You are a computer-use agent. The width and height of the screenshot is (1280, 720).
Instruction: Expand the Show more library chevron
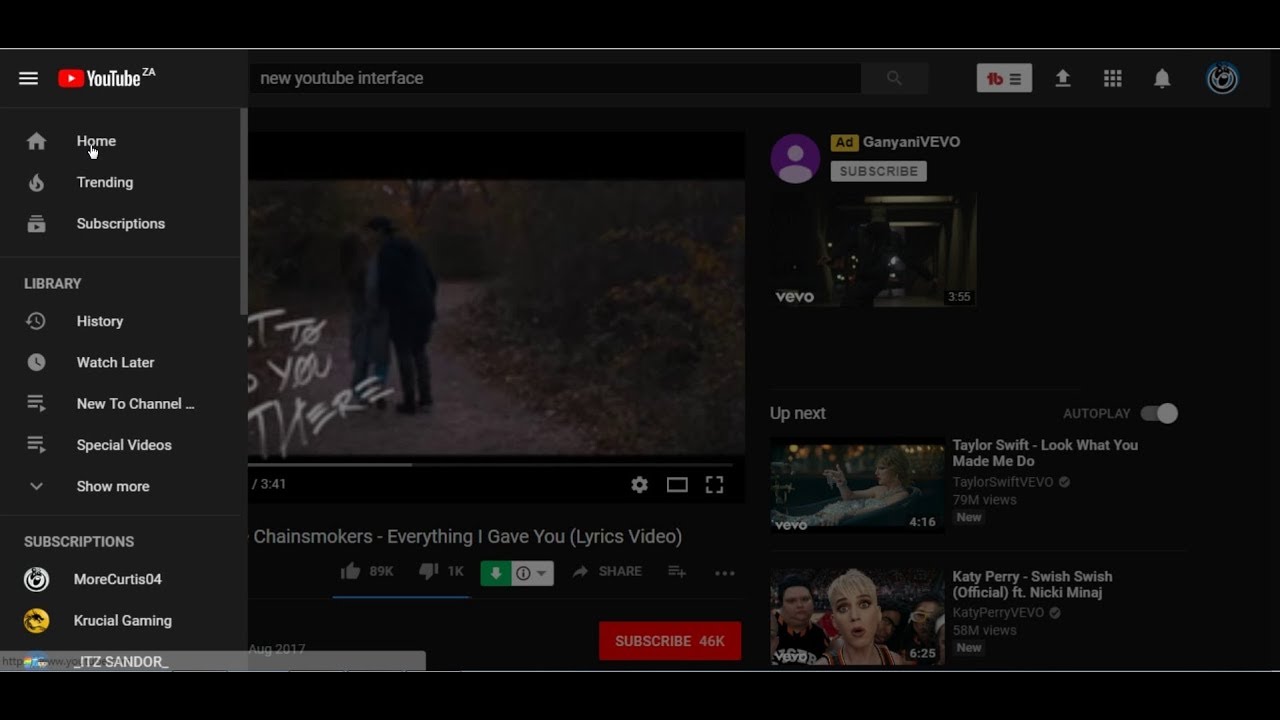(x=36, y=486)
